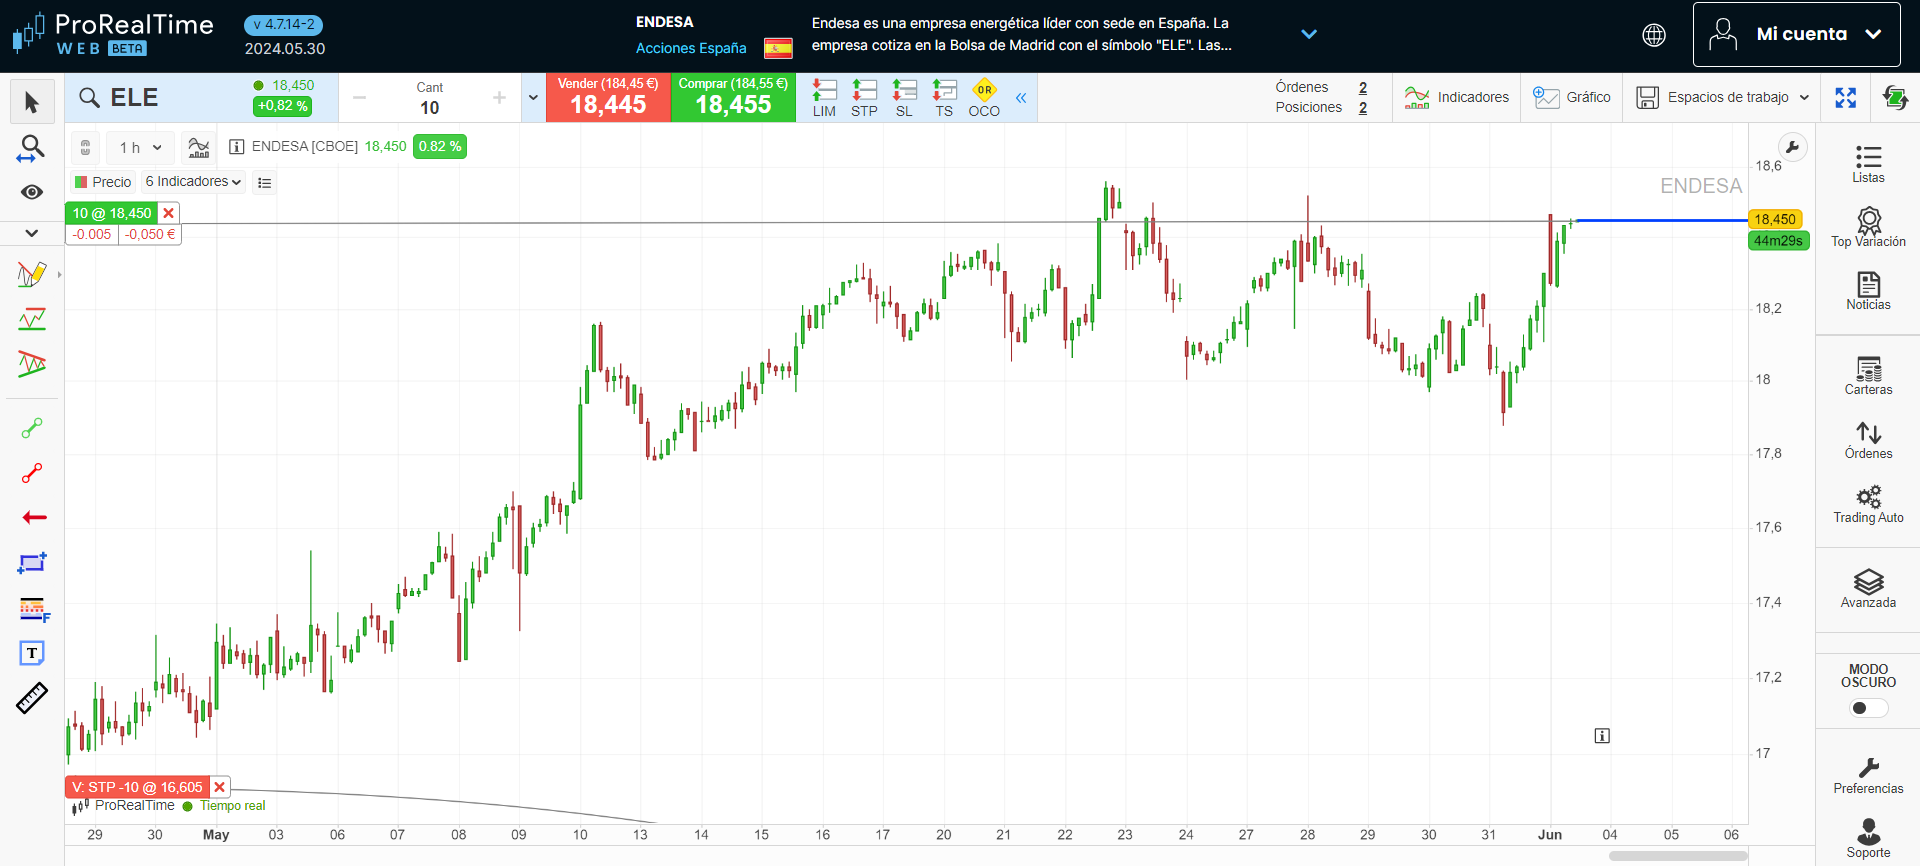This screenshot has height=866, width=1920.
Task: Click the Precio color label
Action: [x=103, y=182]
